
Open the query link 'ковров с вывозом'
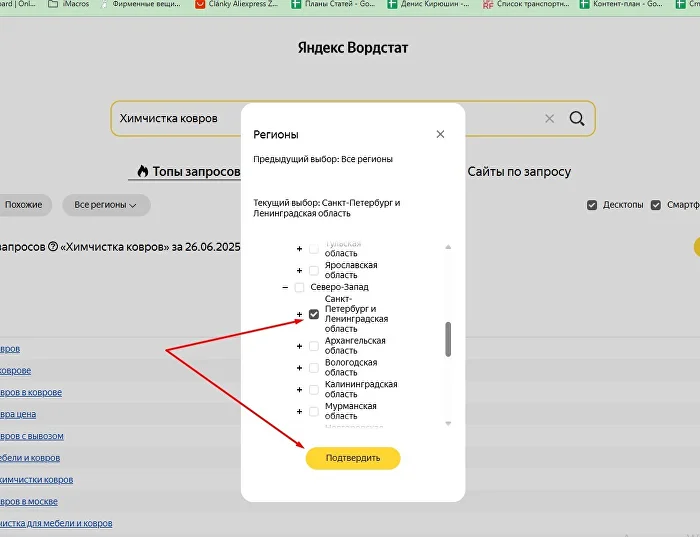pyautogui.click(x=32, y=436)
